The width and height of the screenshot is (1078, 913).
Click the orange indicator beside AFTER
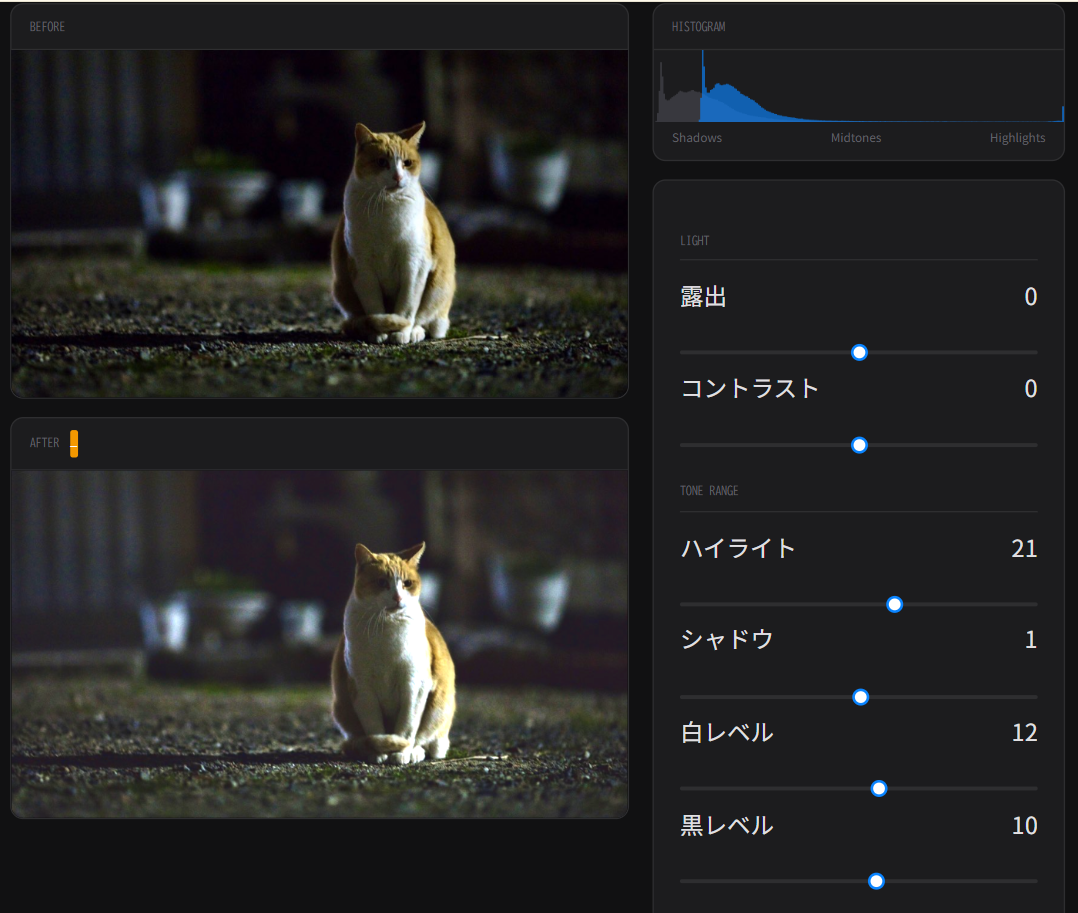[x=74, y=443]
